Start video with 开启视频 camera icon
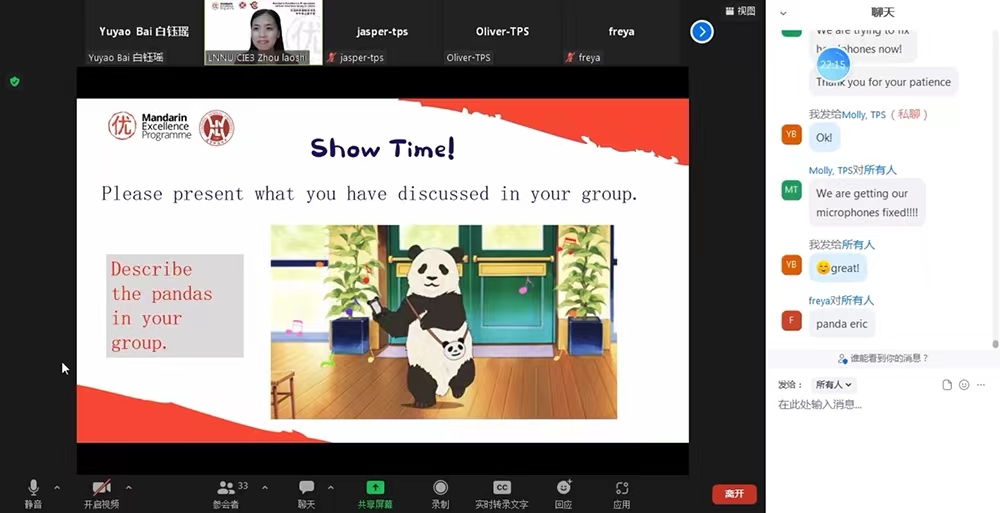1000x513 pixels. coord(101,488)
